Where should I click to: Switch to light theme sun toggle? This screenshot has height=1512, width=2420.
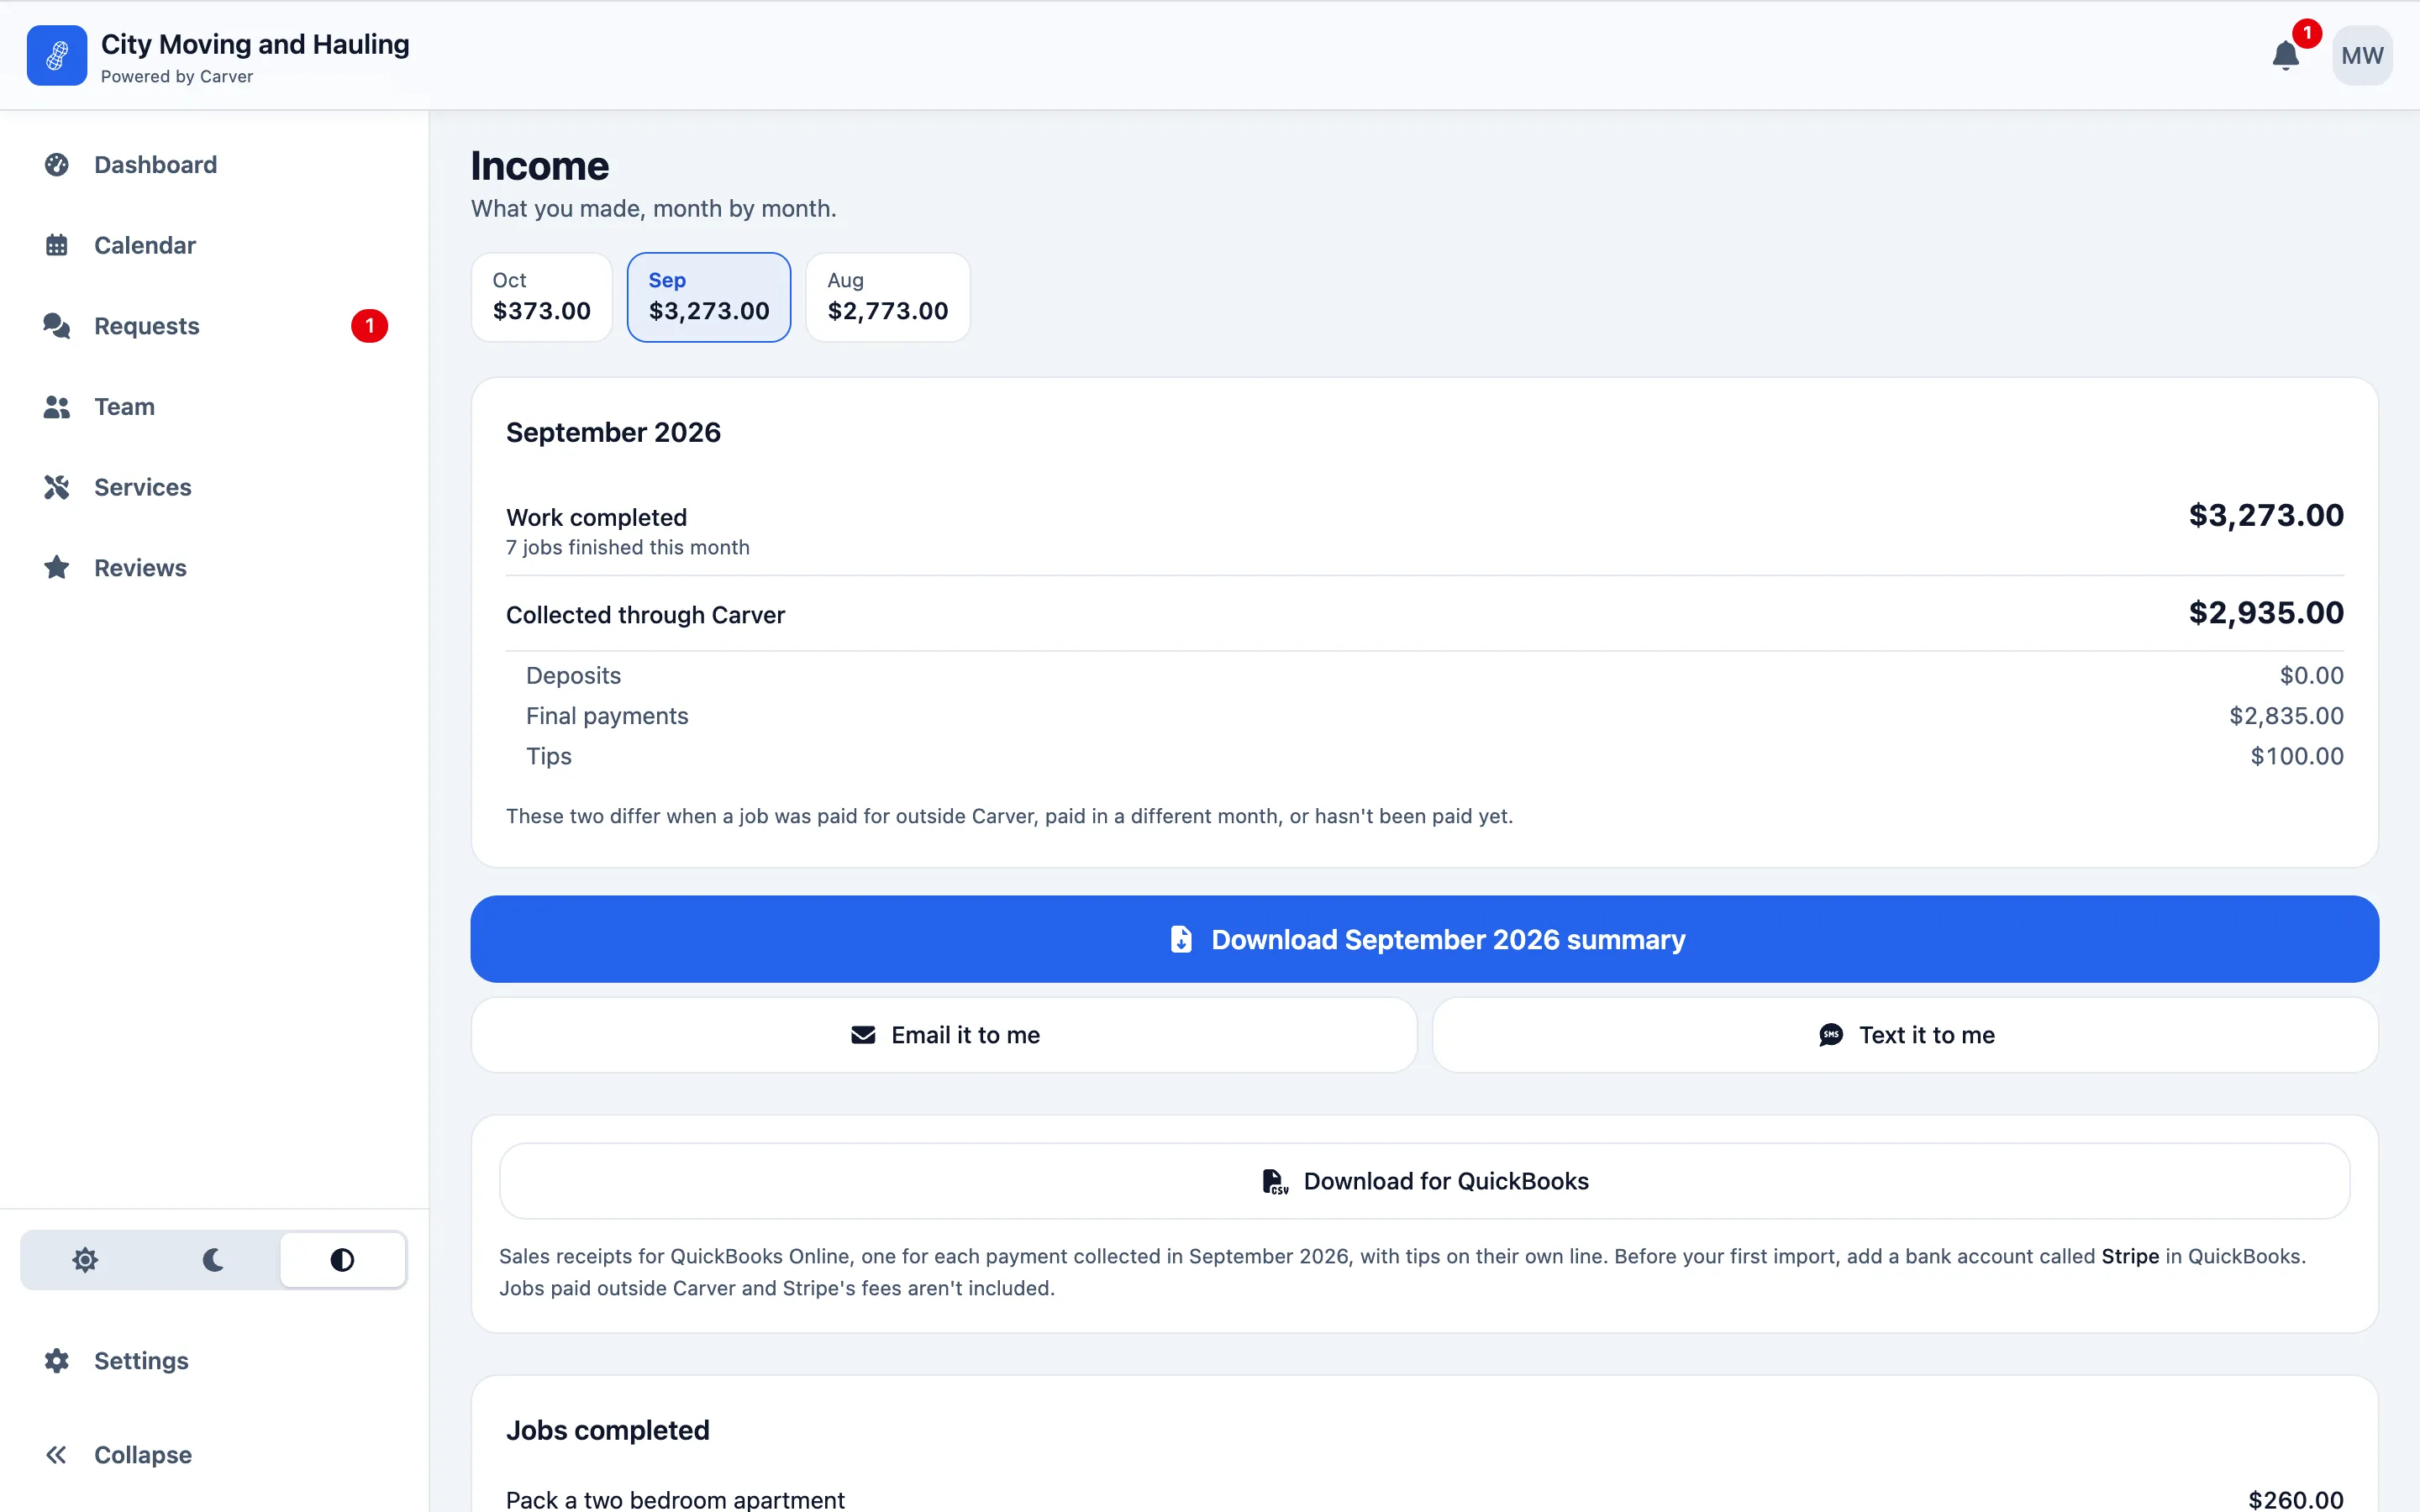coord(85,1259)
